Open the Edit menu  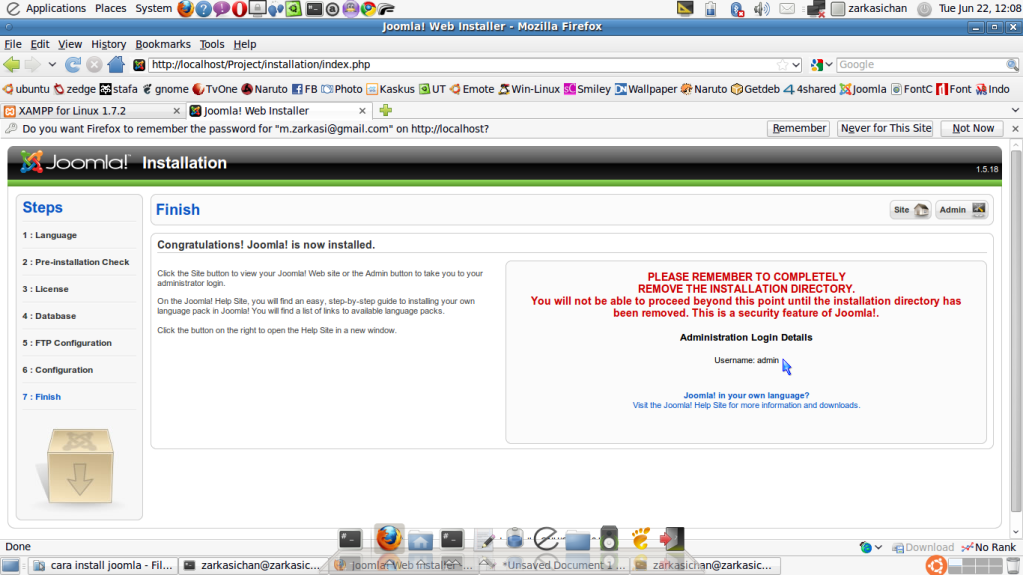[x=40, y=44]
